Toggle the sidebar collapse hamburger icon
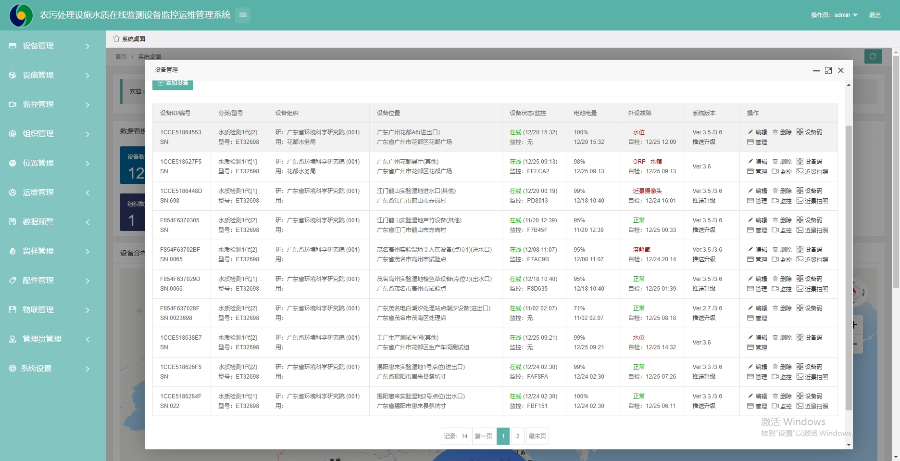 click(243, 15)
